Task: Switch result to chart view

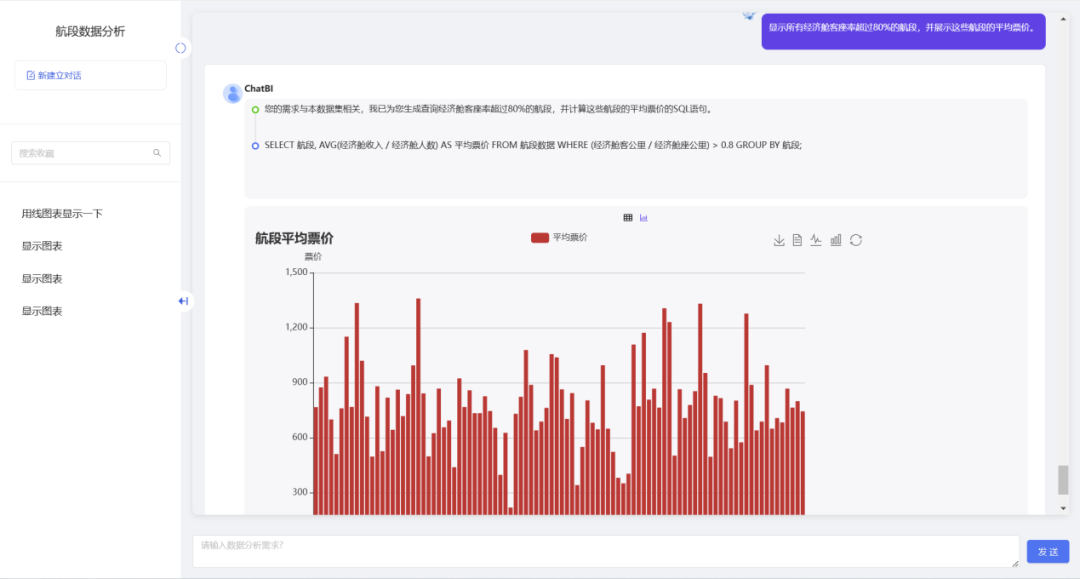Action: 644,217
